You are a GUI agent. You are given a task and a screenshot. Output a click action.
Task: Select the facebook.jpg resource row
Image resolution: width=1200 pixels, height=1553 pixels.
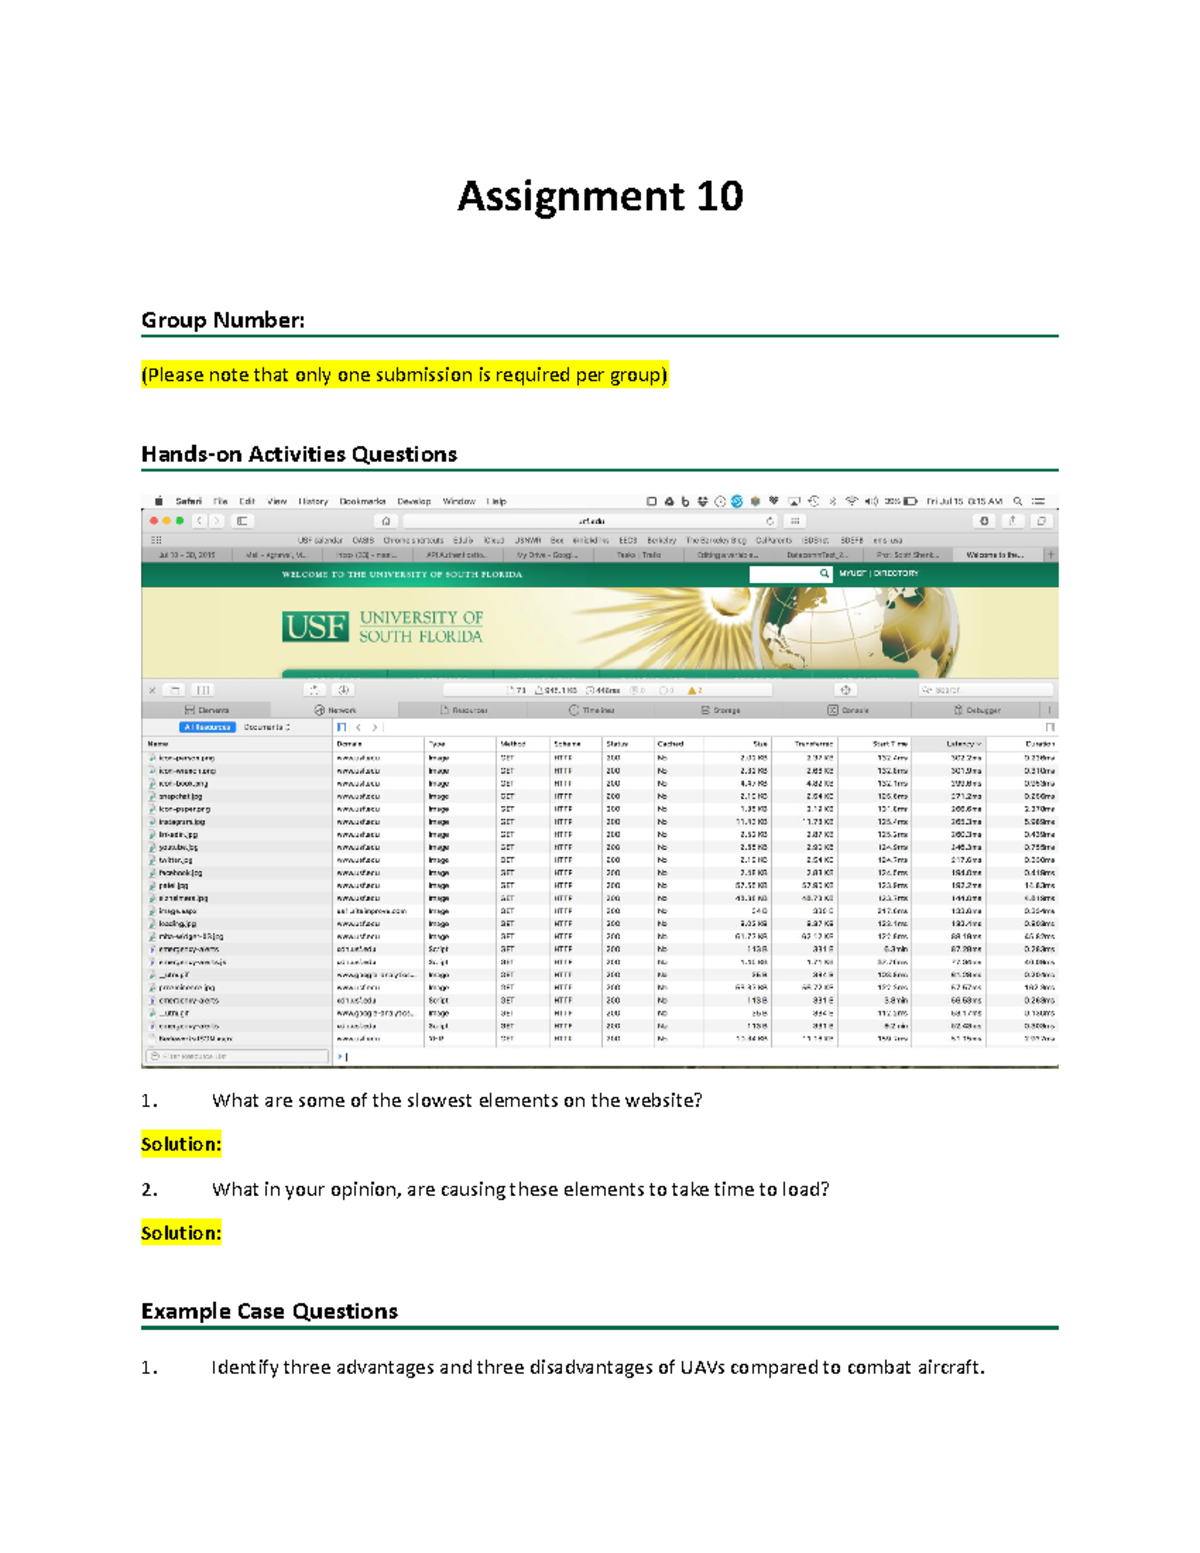(x=600, y=873)
